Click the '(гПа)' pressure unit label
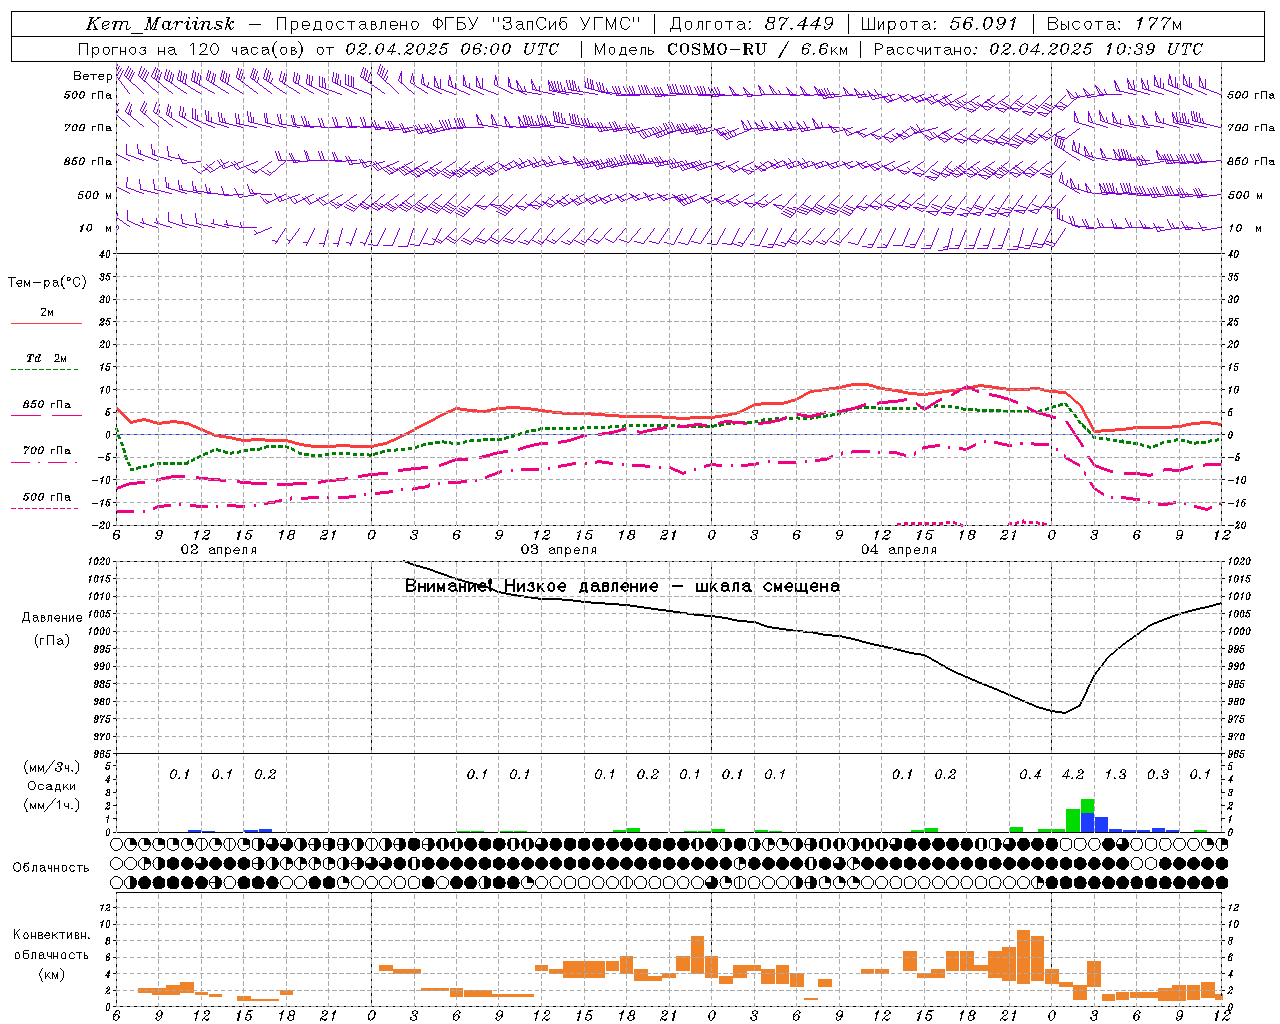The height and width of the screenshot is (1024, 1280). click(51, 641)
